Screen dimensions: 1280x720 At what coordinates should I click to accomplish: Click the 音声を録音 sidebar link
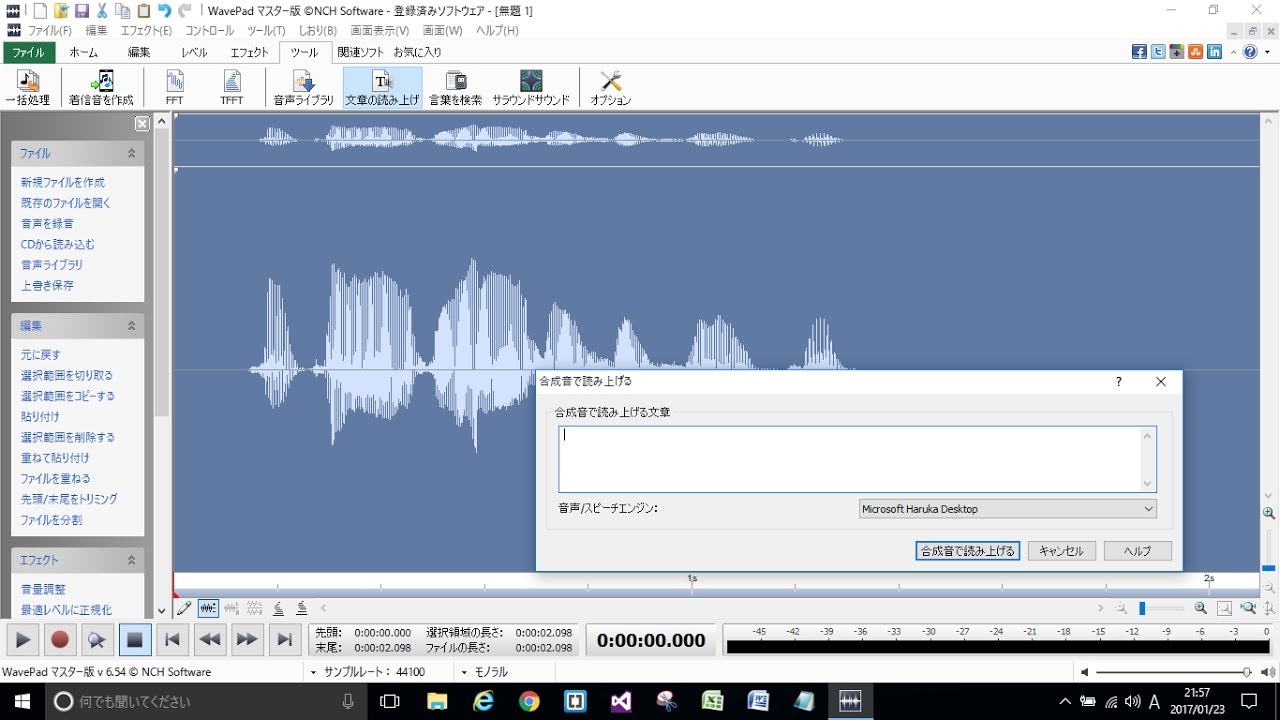pyautogui.click(x=47, y=224)
